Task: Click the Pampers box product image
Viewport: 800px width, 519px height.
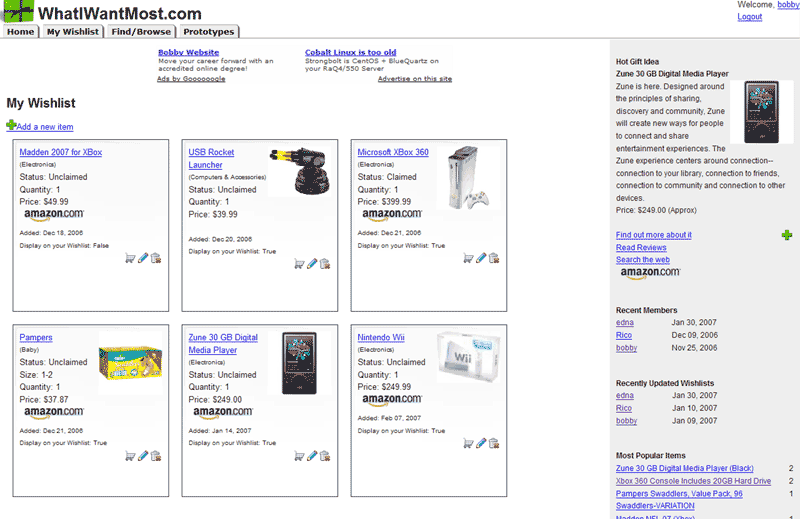Action: coord(131,363)
